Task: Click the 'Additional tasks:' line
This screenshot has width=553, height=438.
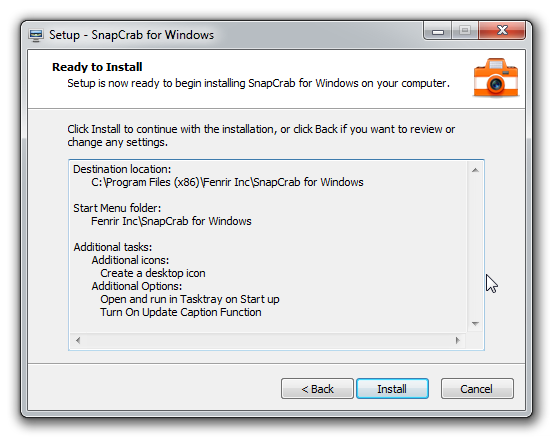Action: pos(113,247)
